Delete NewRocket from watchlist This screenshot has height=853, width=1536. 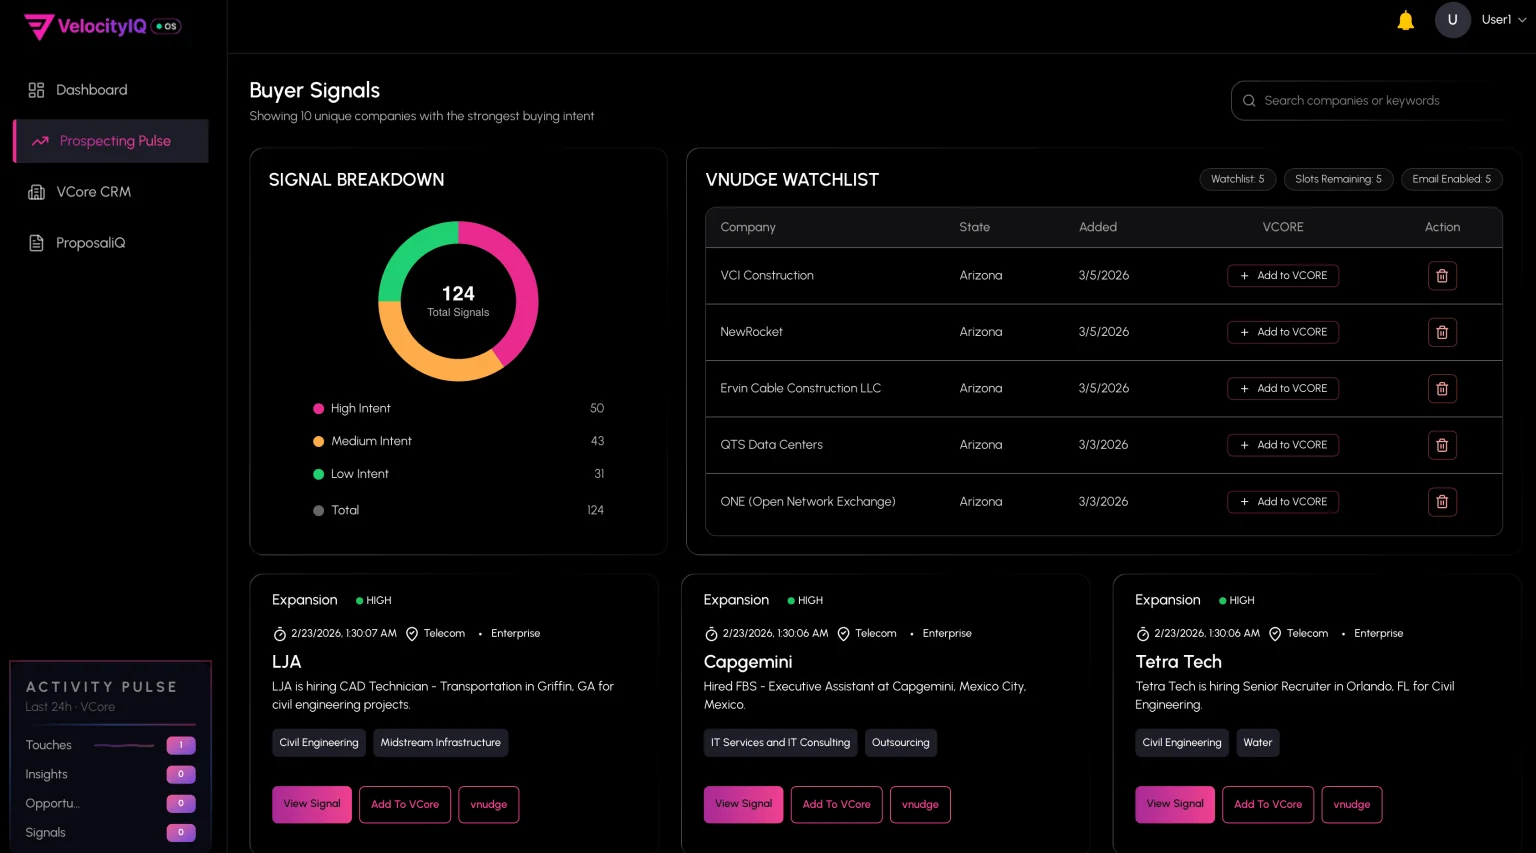(x=1442, y=332)
